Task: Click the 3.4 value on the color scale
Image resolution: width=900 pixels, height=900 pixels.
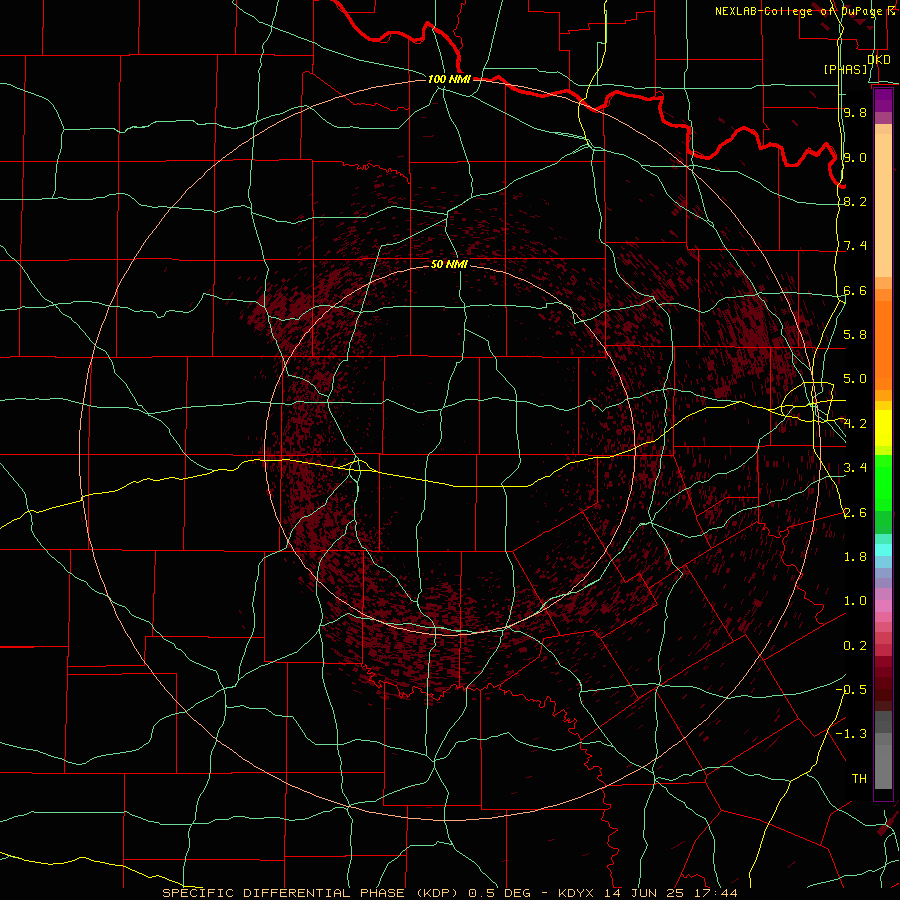Action: click(855, 468)
